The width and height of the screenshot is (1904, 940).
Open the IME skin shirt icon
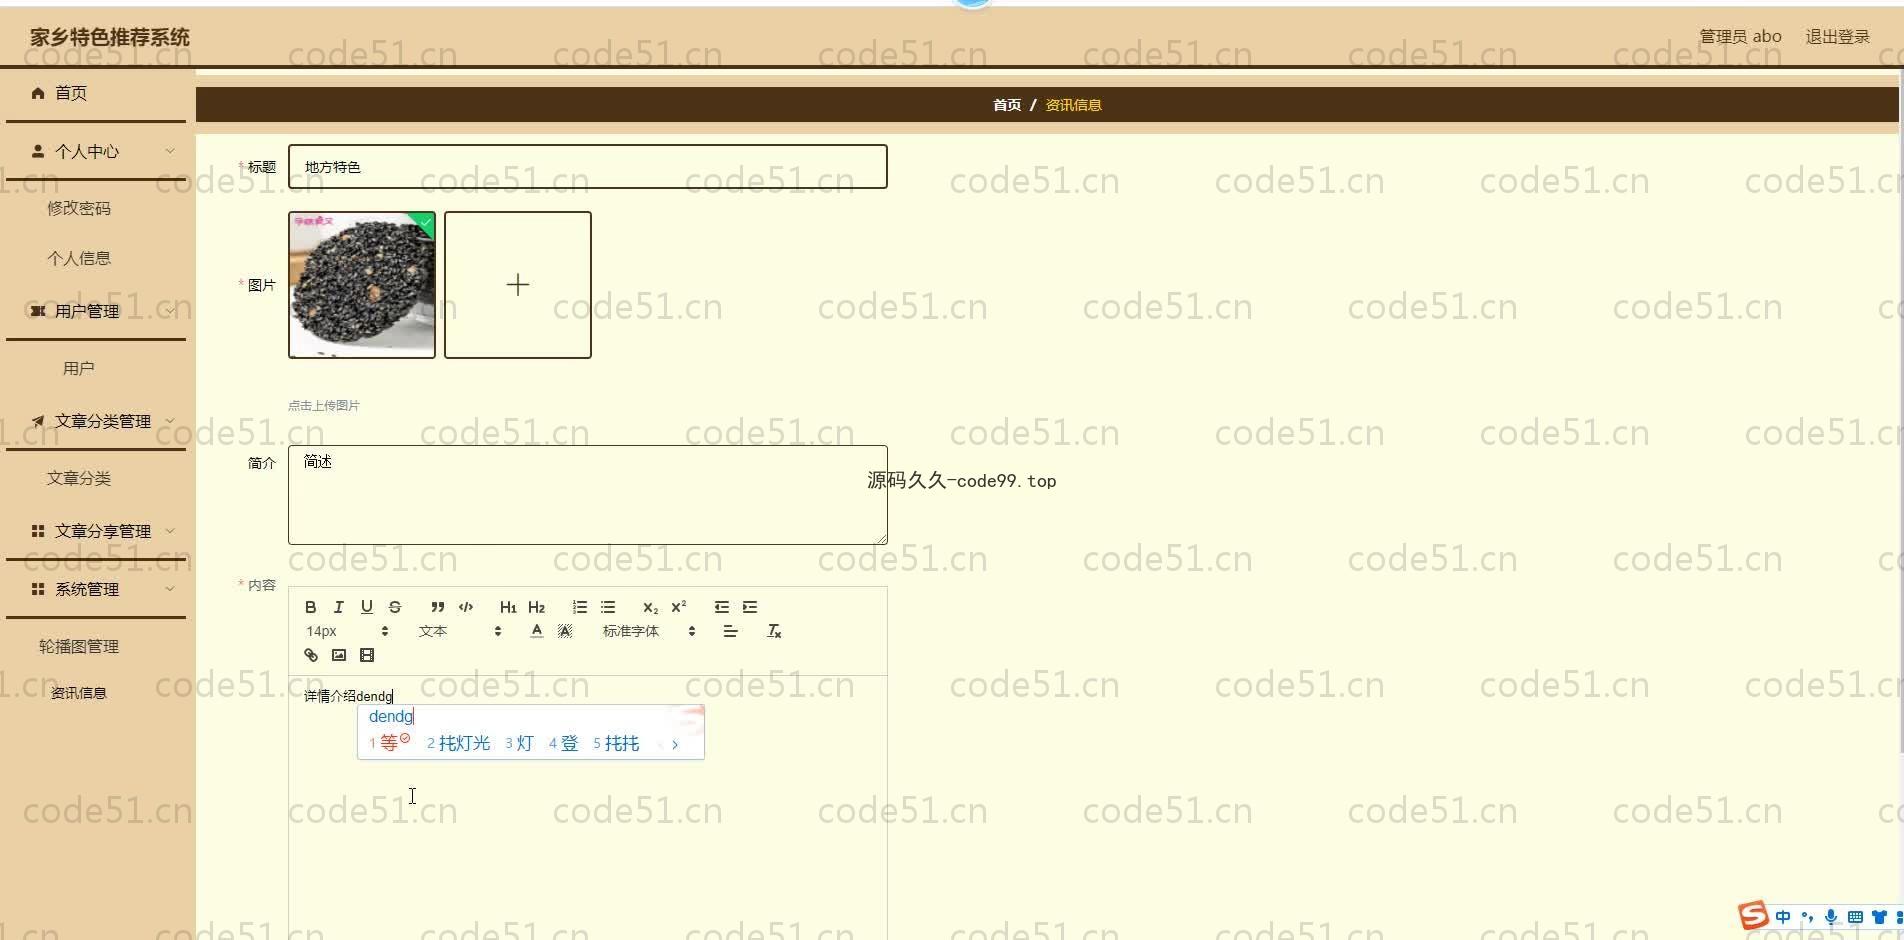[x=1879, y=917]
